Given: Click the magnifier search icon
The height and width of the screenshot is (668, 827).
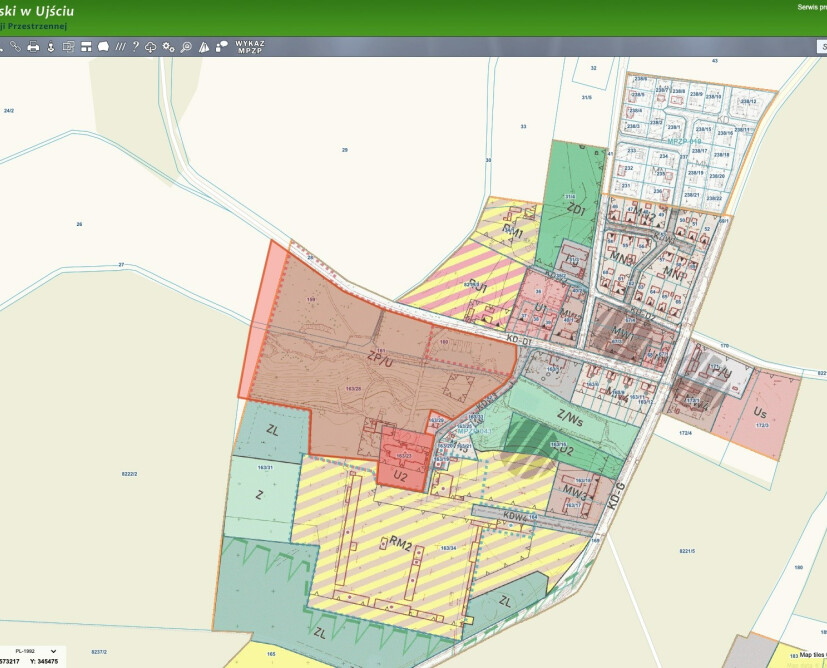Looking at the screenshot, I should (186, 47).
